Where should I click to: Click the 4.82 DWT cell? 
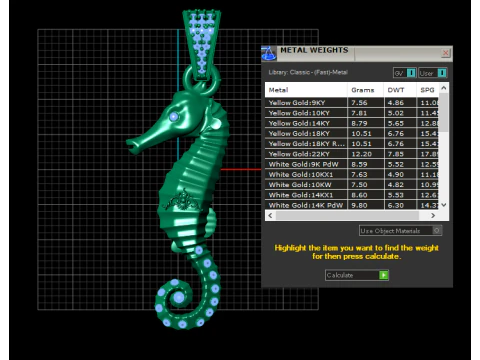coord(400,185)
